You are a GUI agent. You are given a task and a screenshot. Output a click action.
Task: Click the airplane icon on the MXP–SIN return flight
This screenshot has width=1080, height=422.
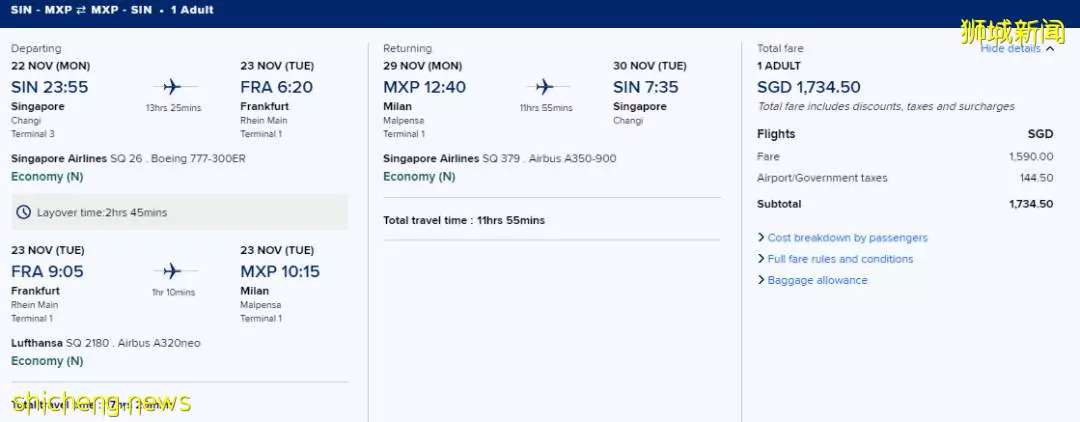click(544, 87)
